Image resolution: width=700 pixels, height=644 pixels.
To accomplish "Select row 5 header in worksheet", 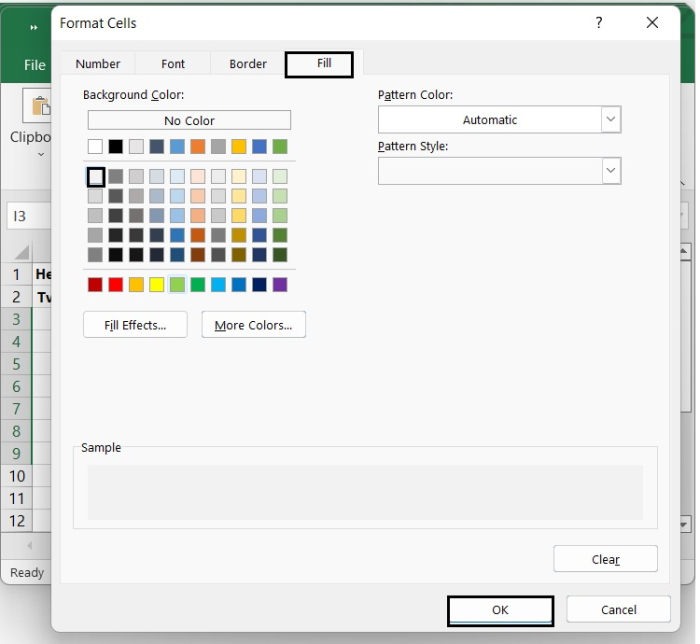I will 17,364.
